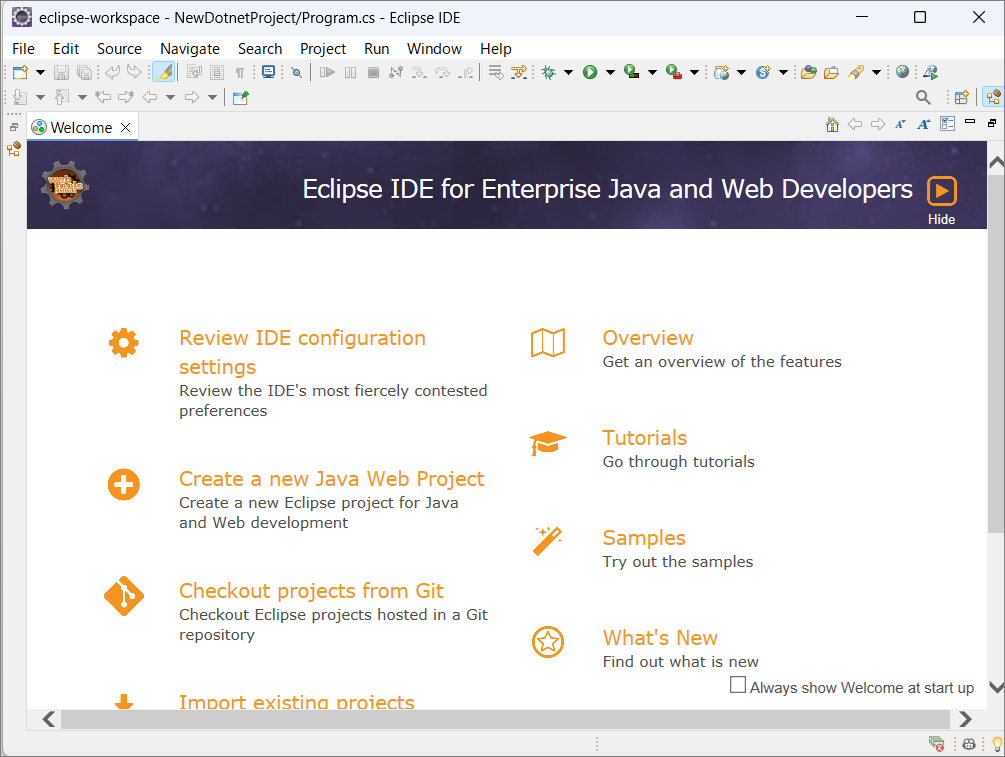Open the What's New link

click(660, 638)
